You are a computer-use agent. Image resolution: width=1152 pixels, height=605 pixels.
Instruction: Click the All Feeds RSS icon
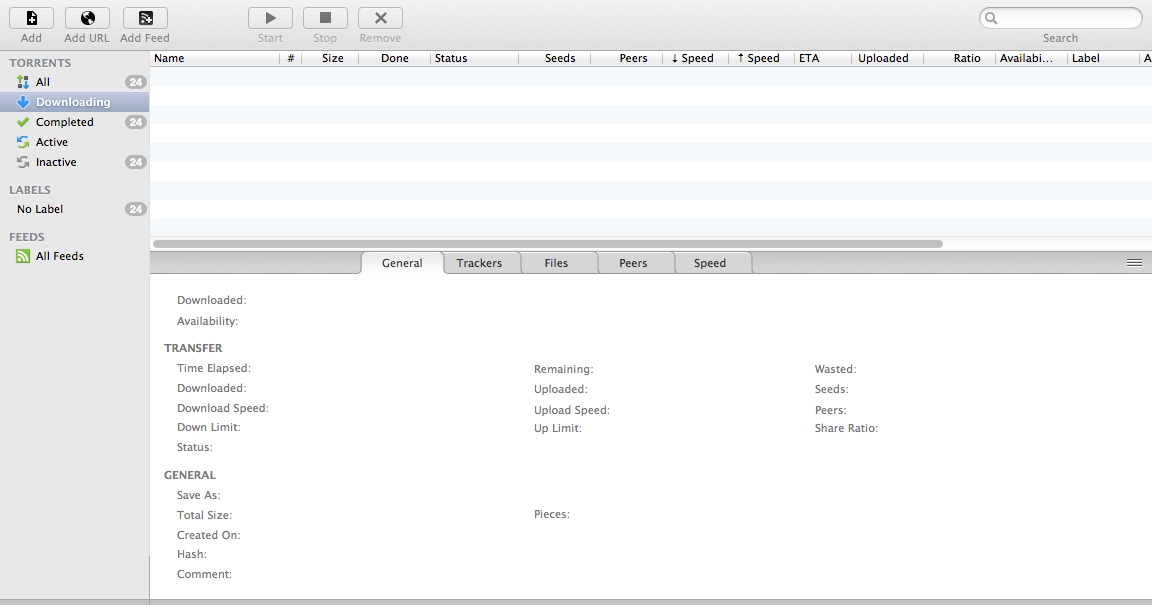[x=23, y=256]
